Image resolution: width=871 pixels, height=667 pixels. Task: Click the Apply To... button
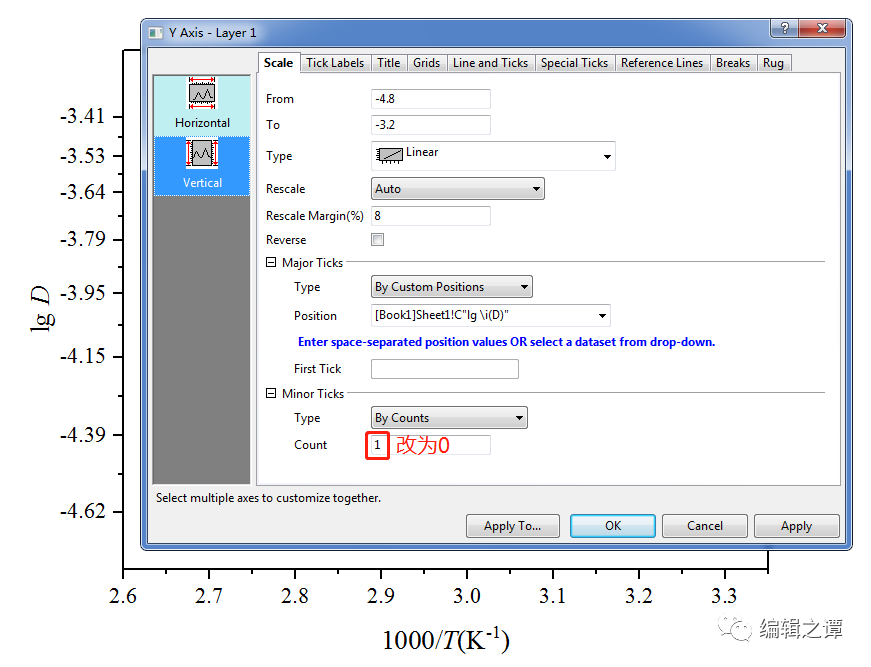click(x=512, y=525)
